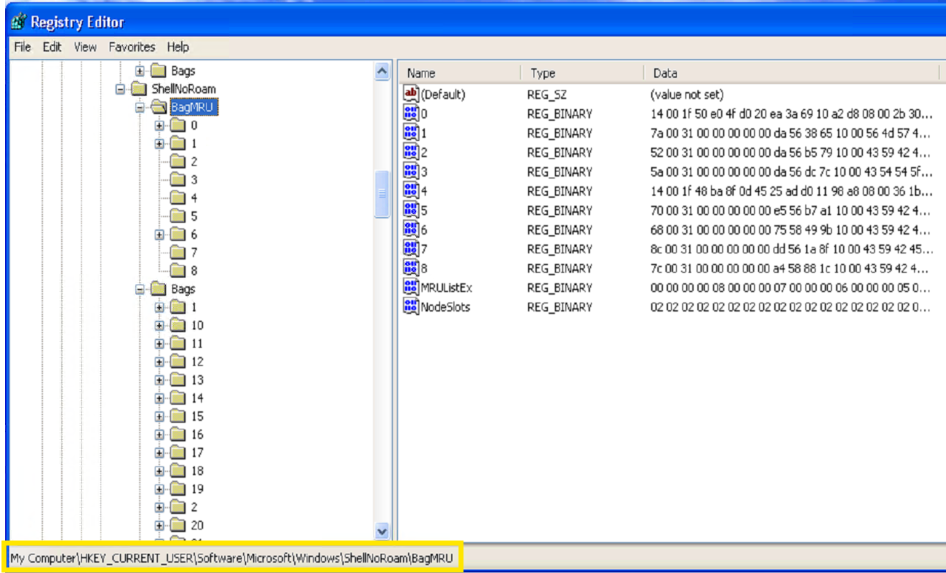Click the tree pane scroll down arrow
The width and height of the screenshot is (946, 573).
pos(382,531)
